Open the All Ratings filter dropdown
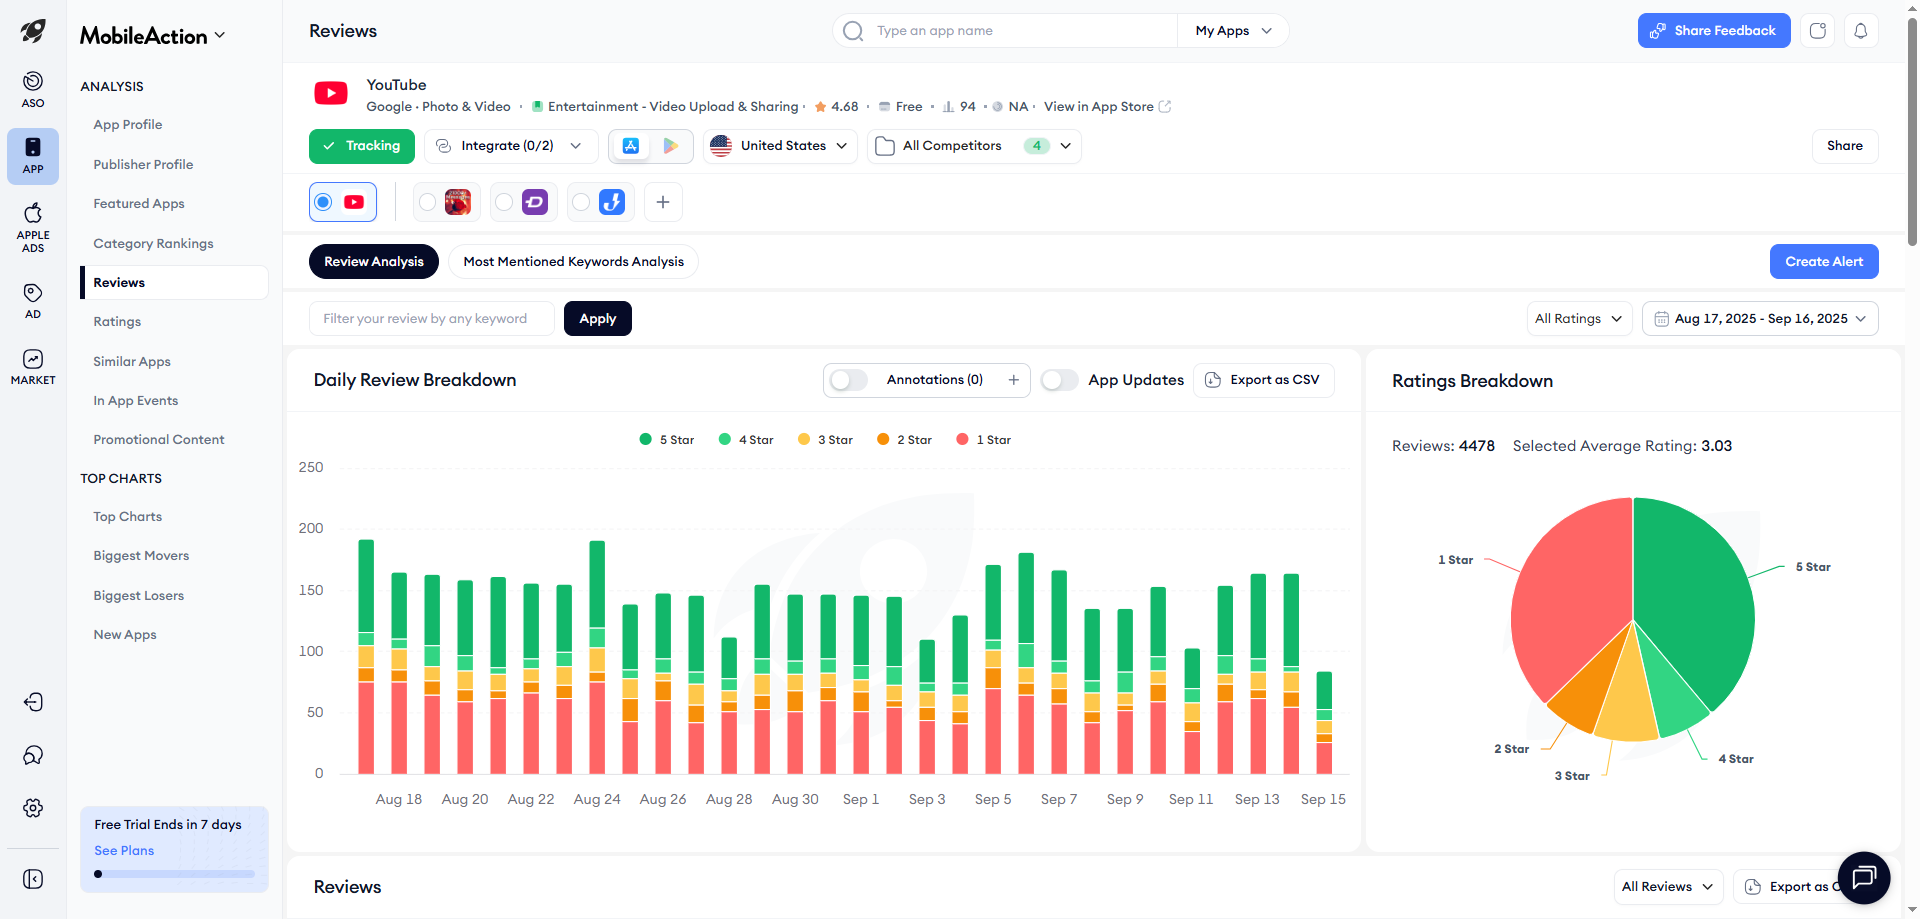 click(1578, 319)
